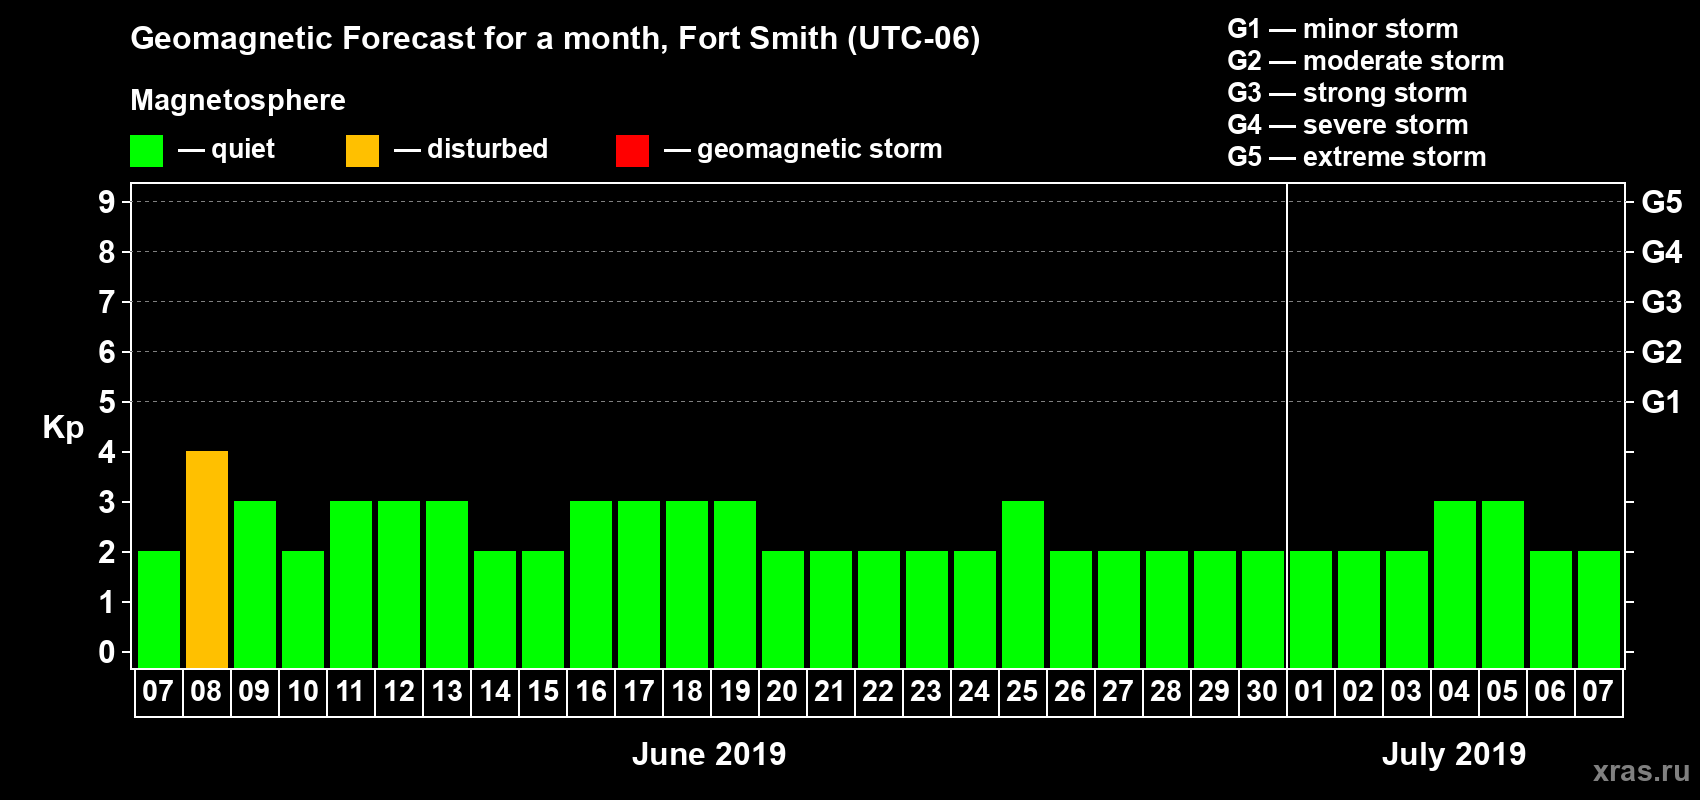Click the G5 label on right axis
This screenshot has height=800, width=1700.
pos(1661,202)
